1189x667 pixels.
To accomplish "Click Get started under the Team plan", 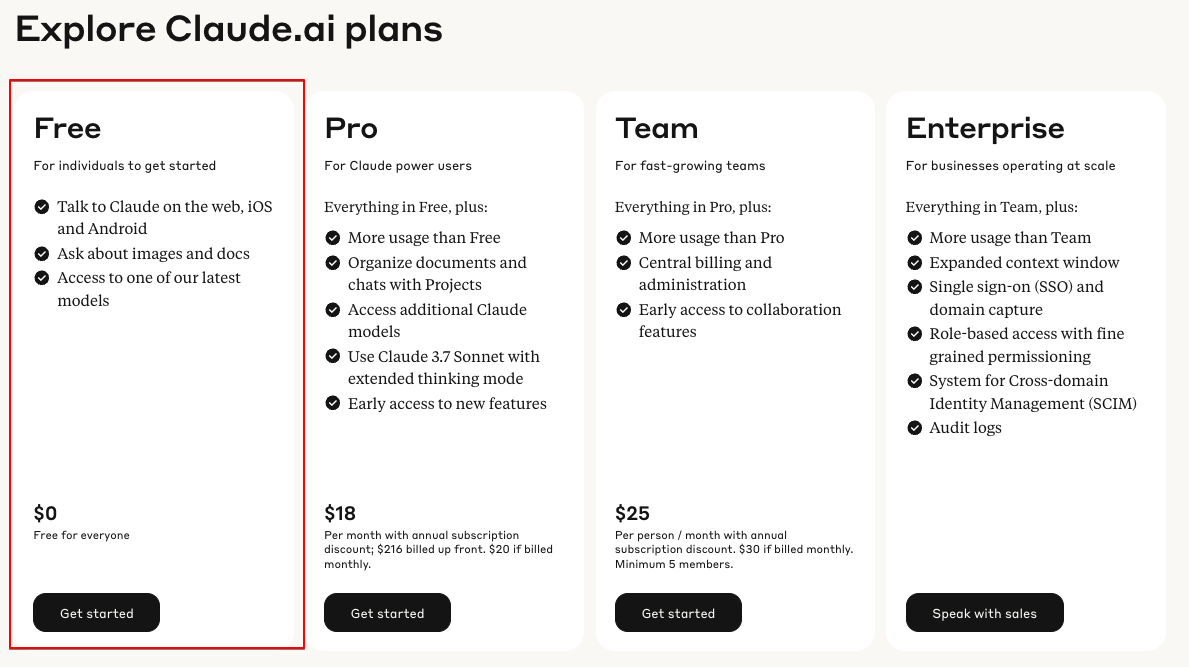I will pos(678,612).
